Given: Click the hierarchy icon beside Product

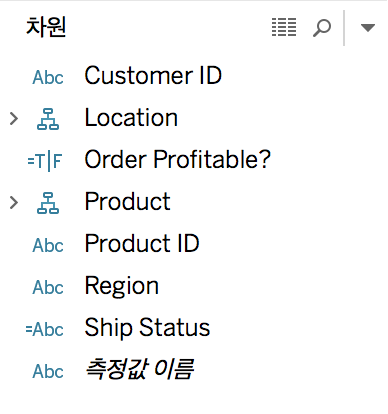Looking at the screenshot, I should click(48, 203).
